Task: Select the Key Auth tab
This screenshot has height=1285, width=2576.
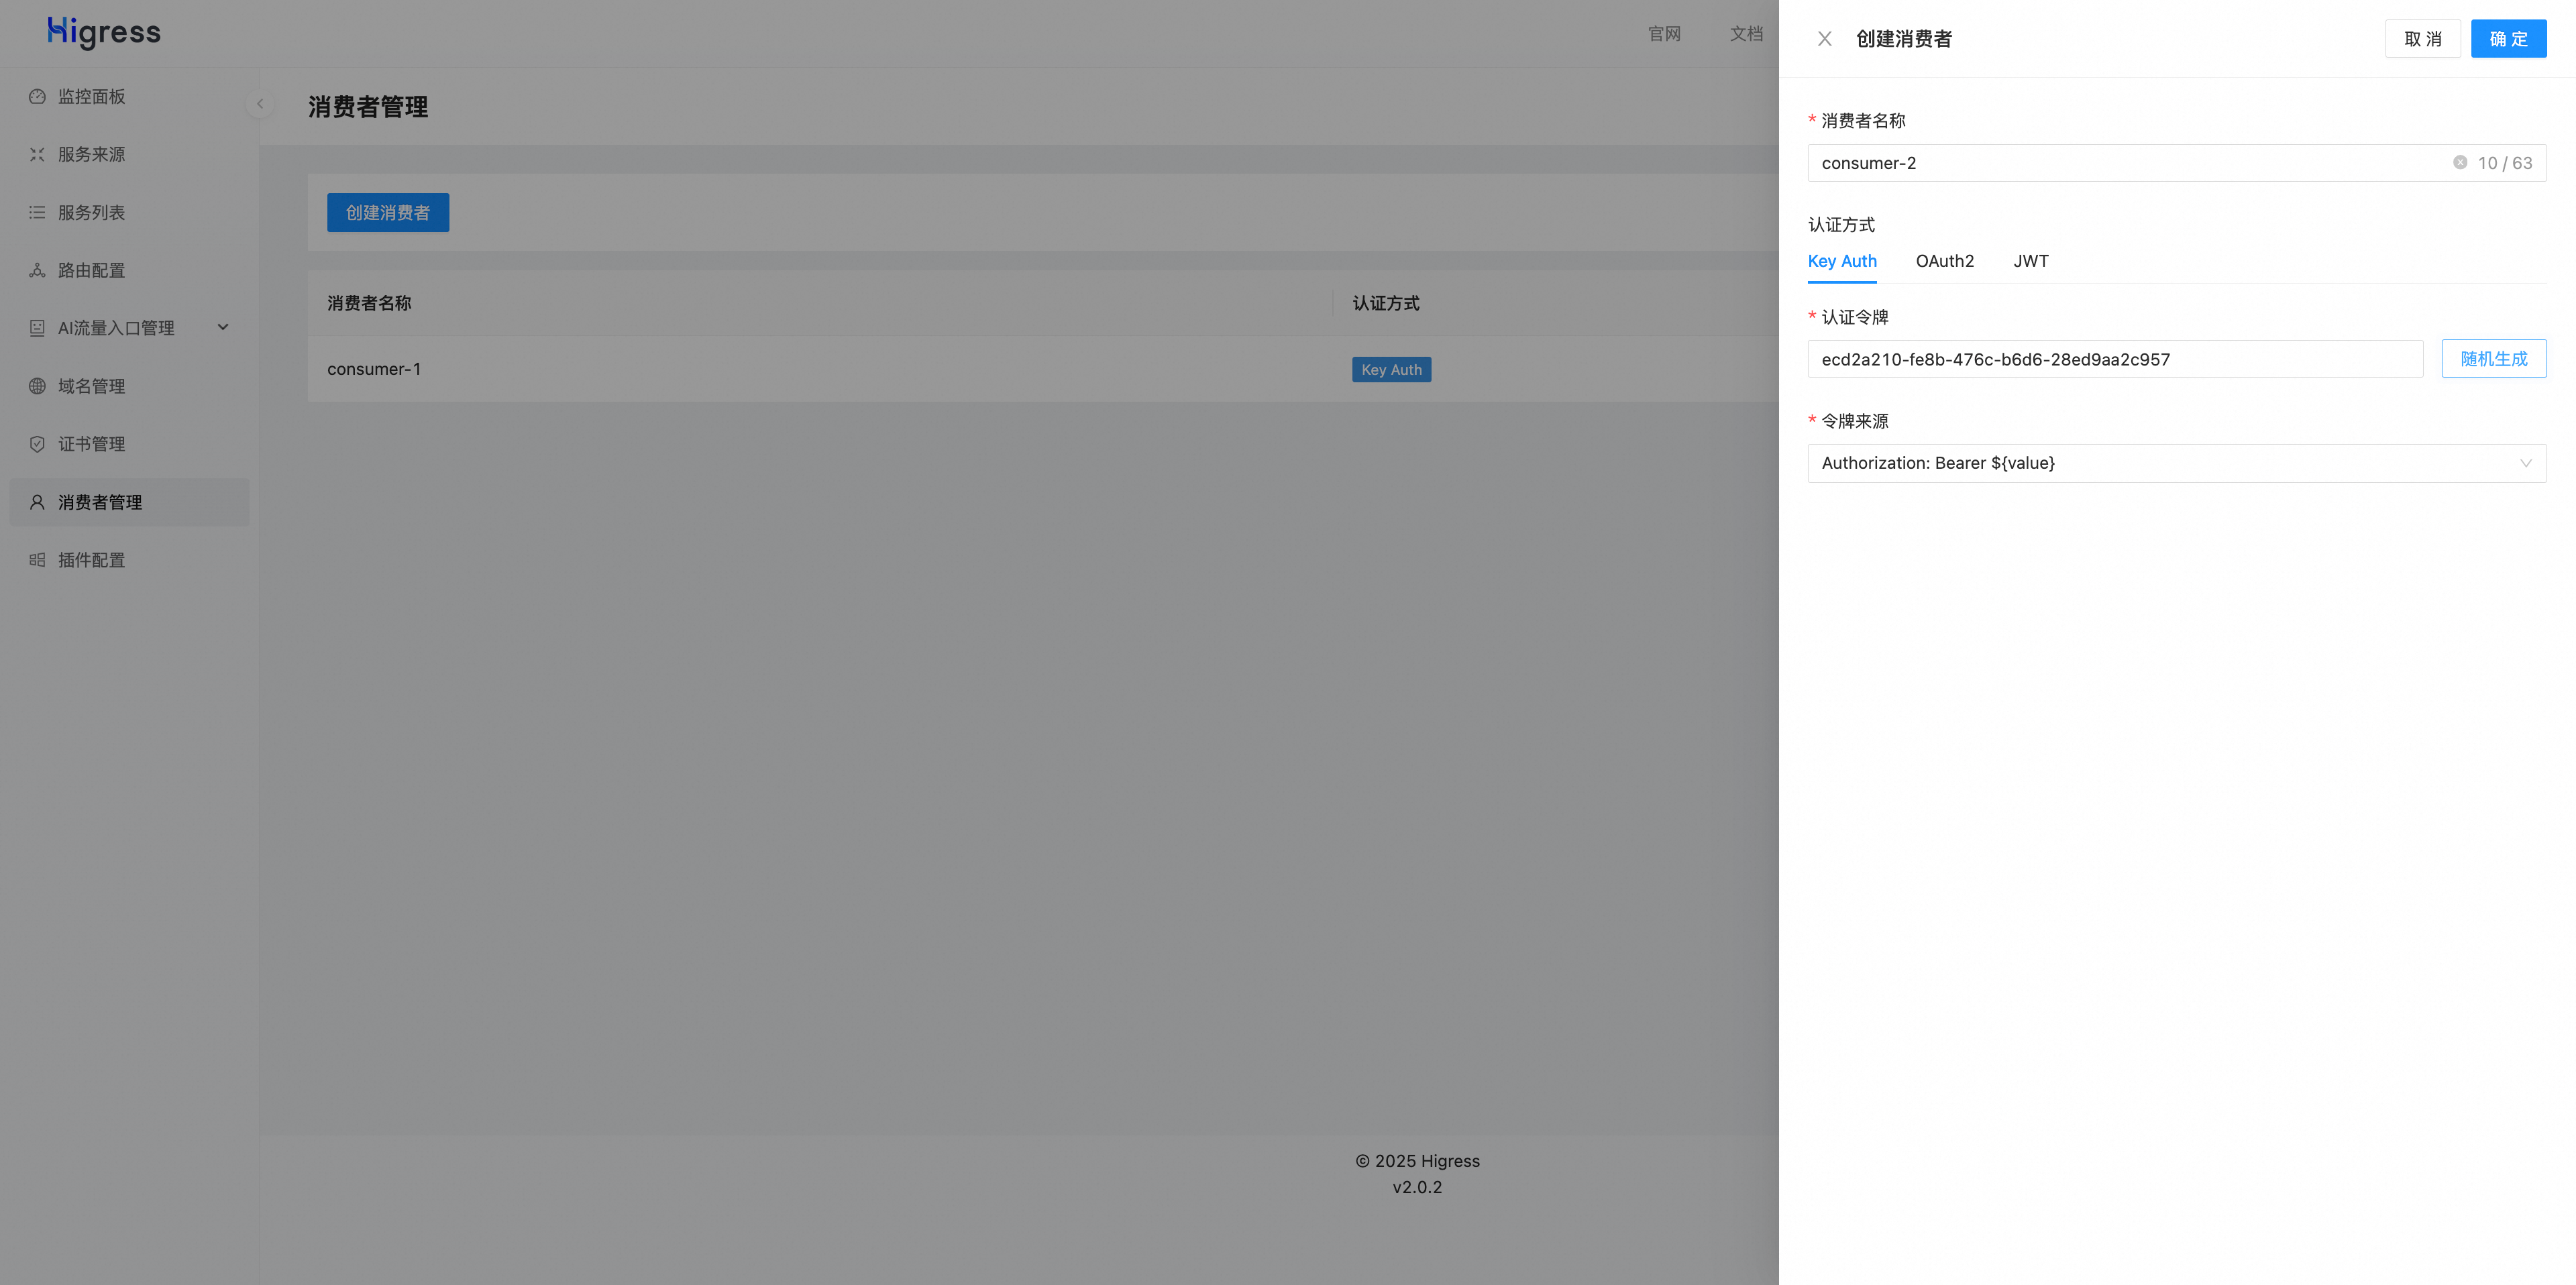Action: coord(1841,261)
